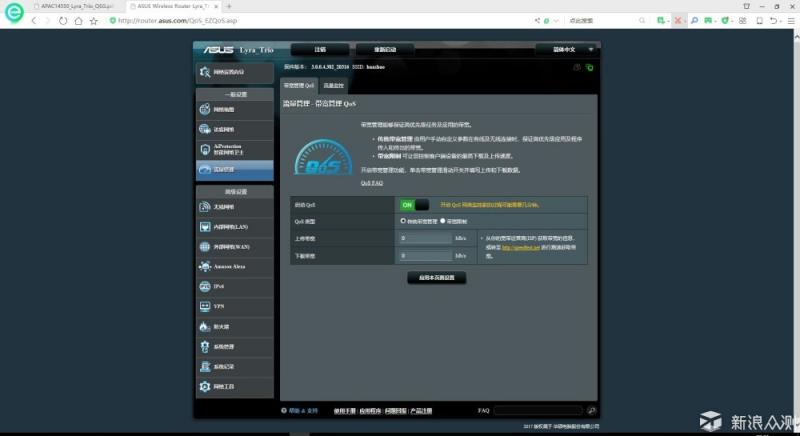Open the Network Map sidebar icon
The image size is (800, 436).
[x=205, y=109]
